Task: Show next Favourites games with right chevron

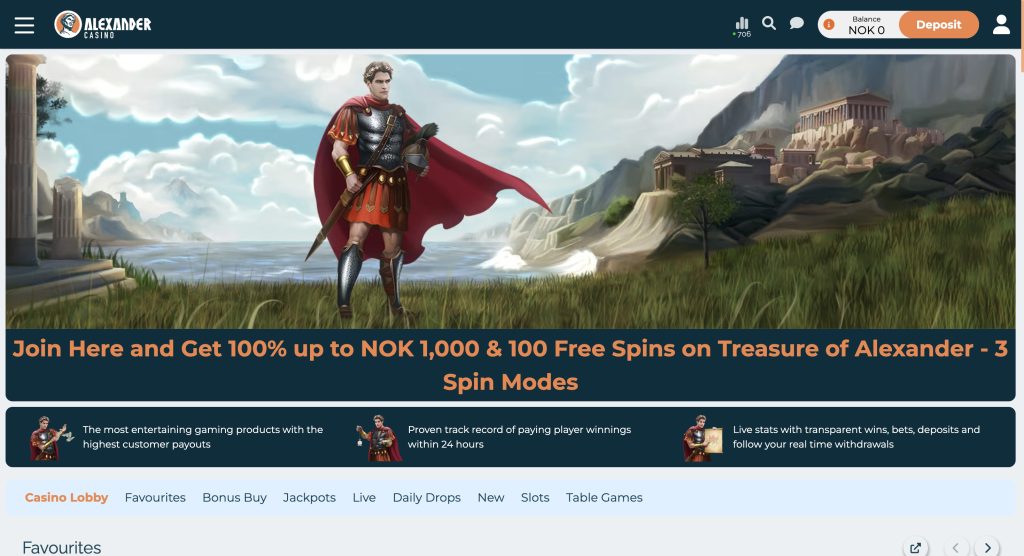Action: click(x=987, y=548)
